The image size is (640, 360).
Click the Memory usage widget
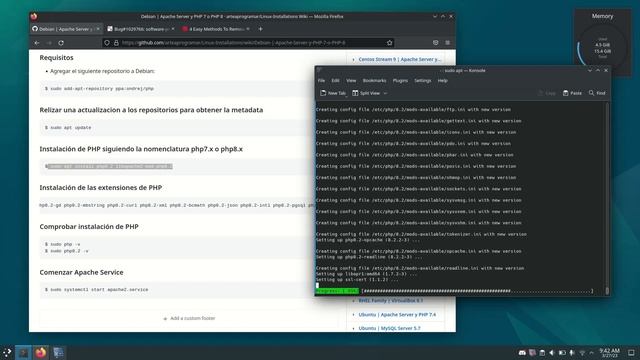tap(602, 42)
